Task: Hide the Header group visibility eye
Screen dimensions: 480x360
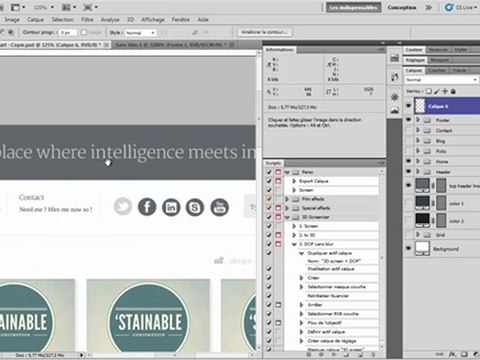Action: [408, 171]
